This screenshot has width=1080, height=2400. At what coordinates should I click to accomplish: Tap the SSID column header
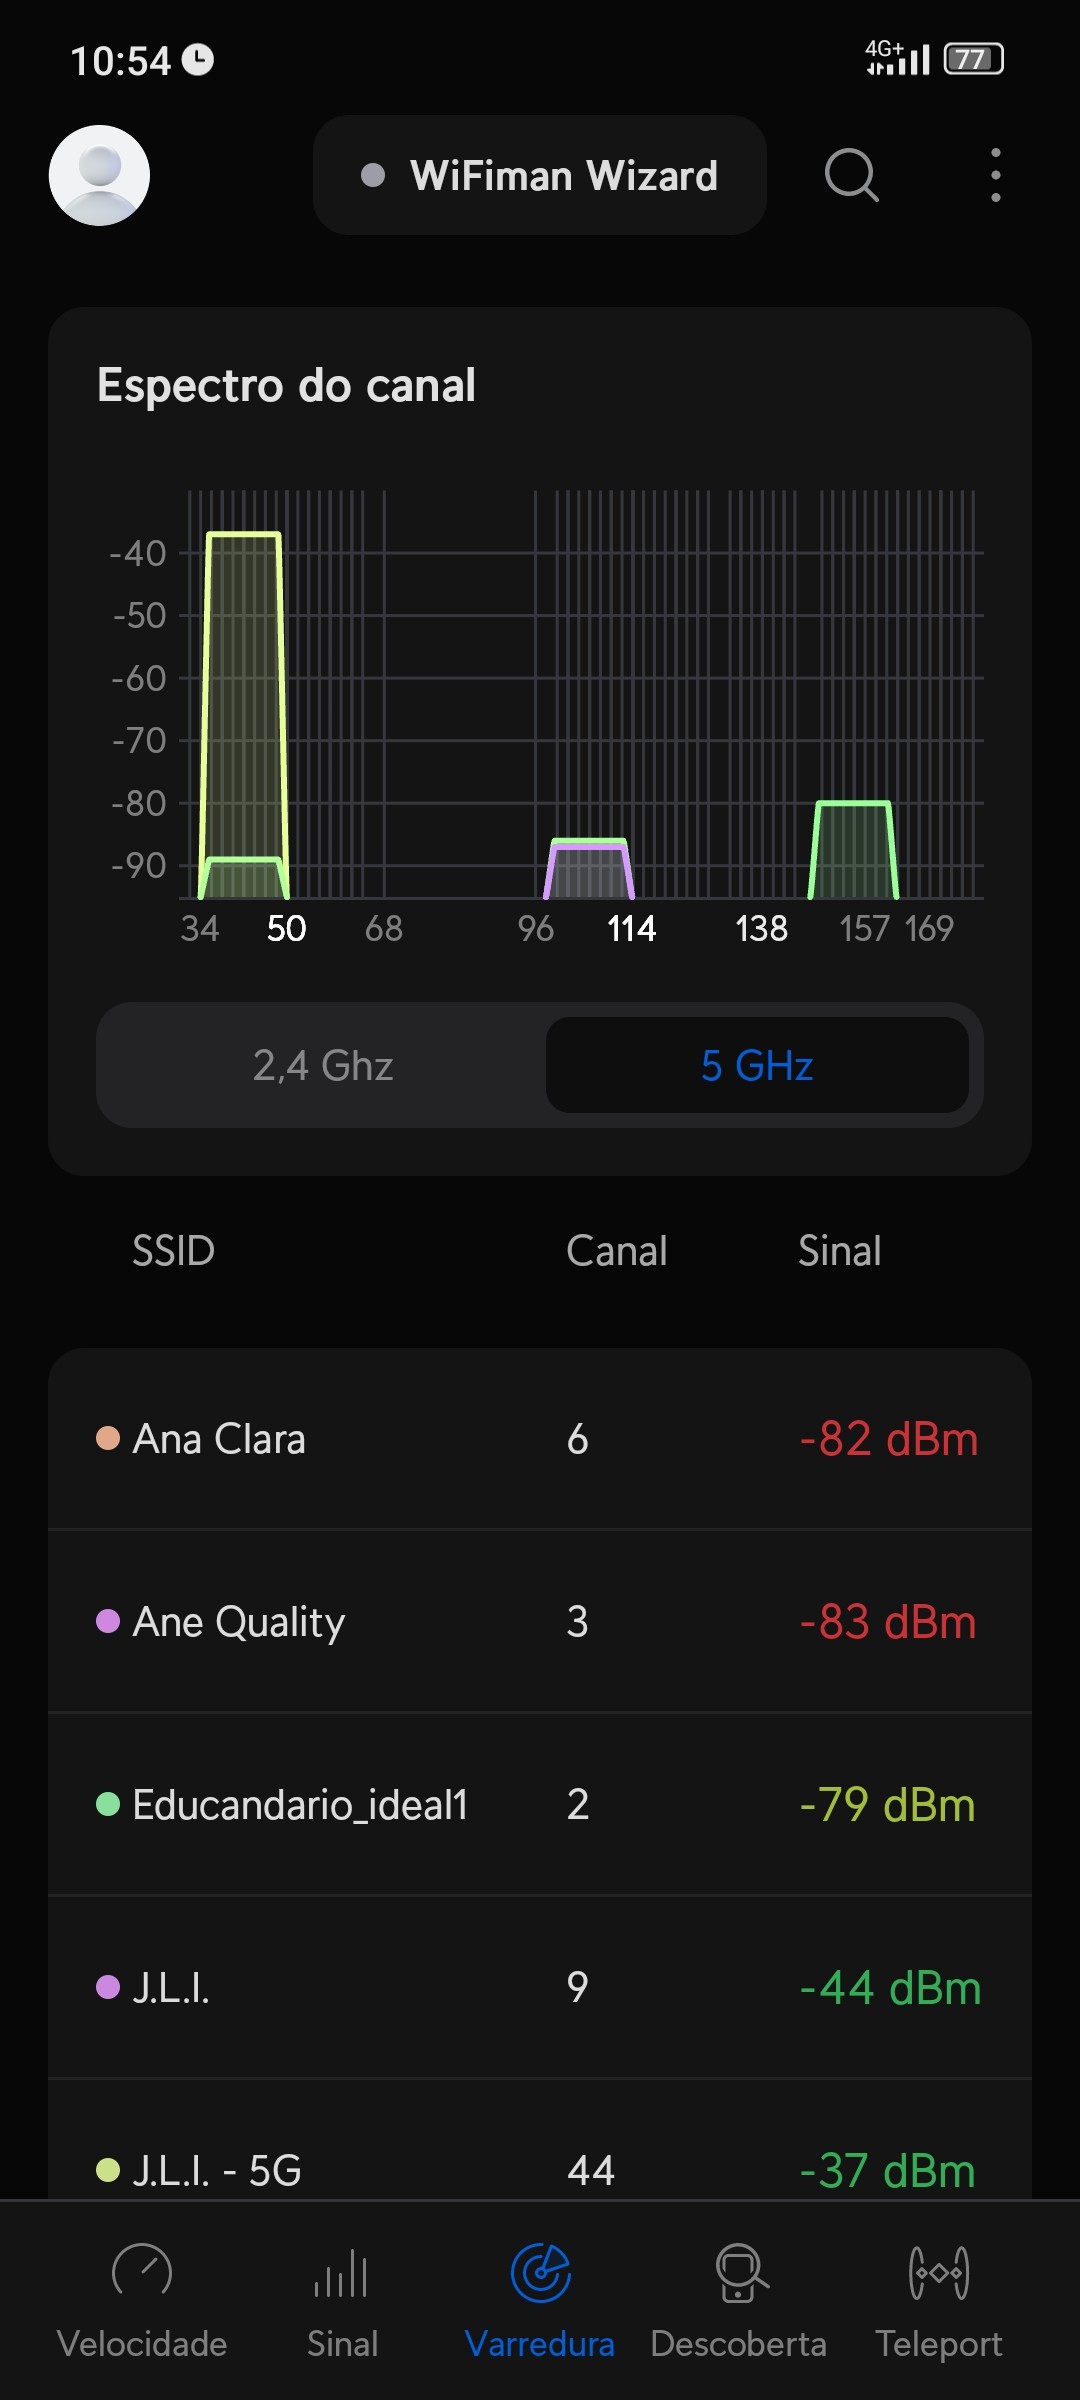click(173, 1250)
